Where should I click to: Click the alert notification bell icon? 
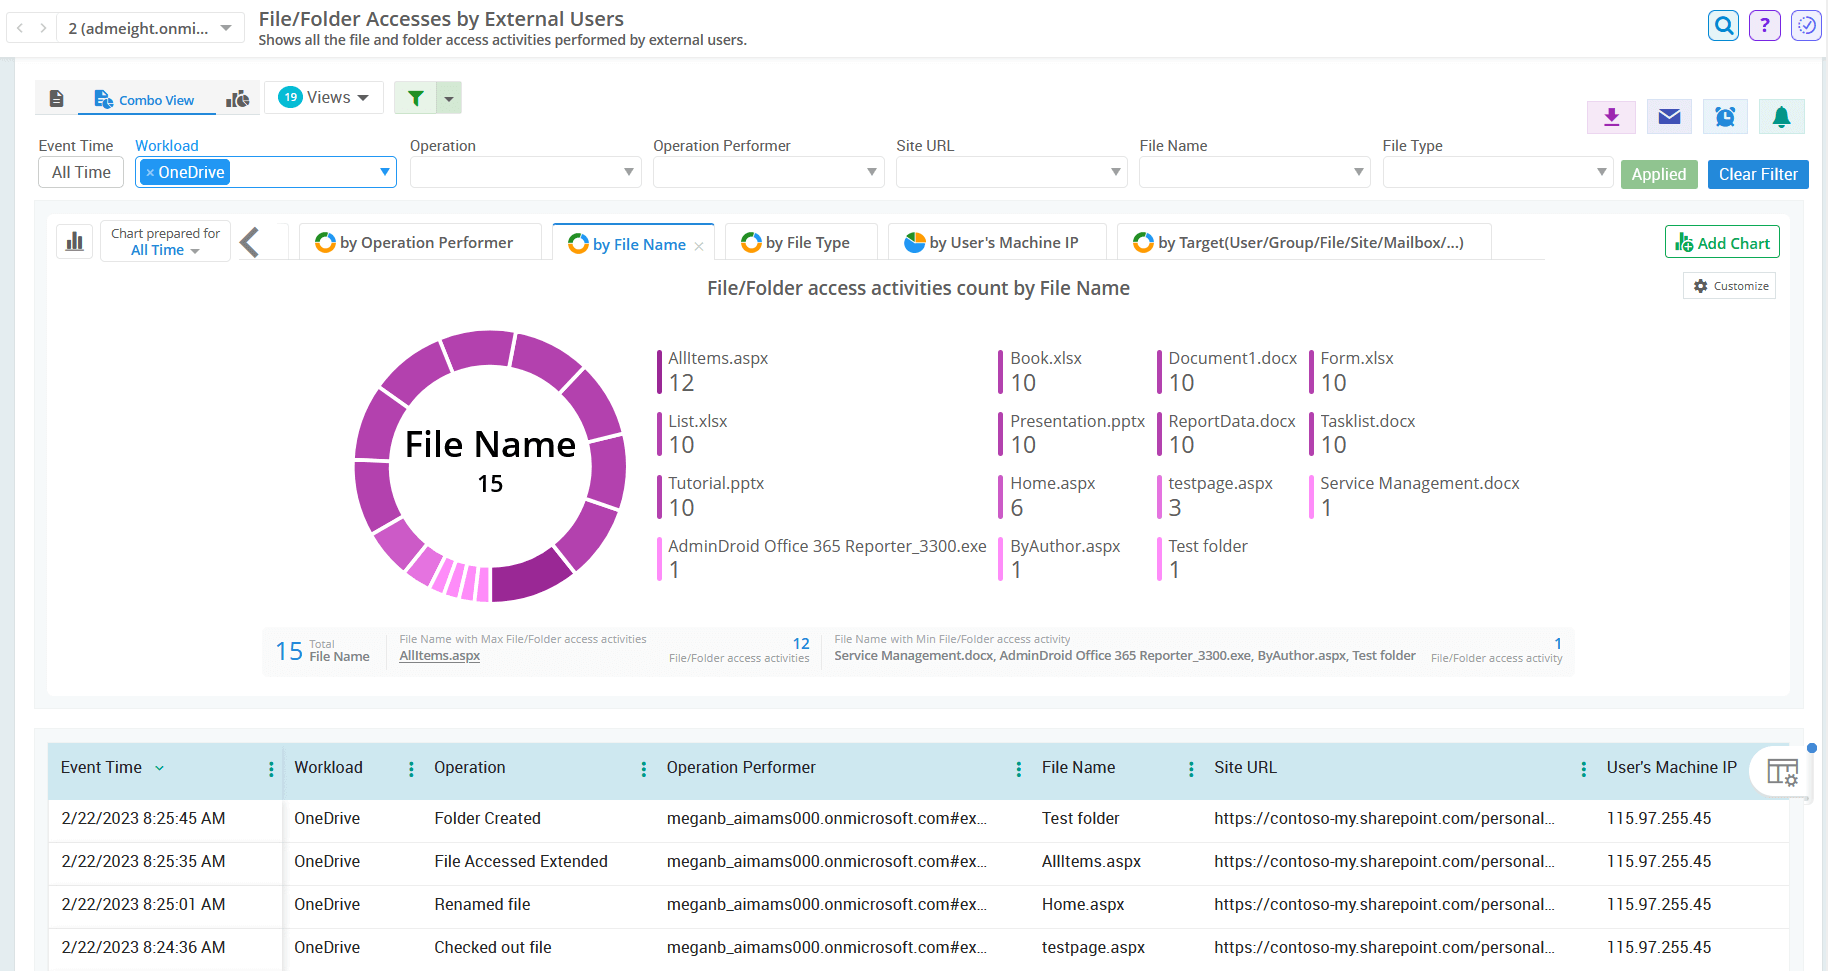(1781, 116)
